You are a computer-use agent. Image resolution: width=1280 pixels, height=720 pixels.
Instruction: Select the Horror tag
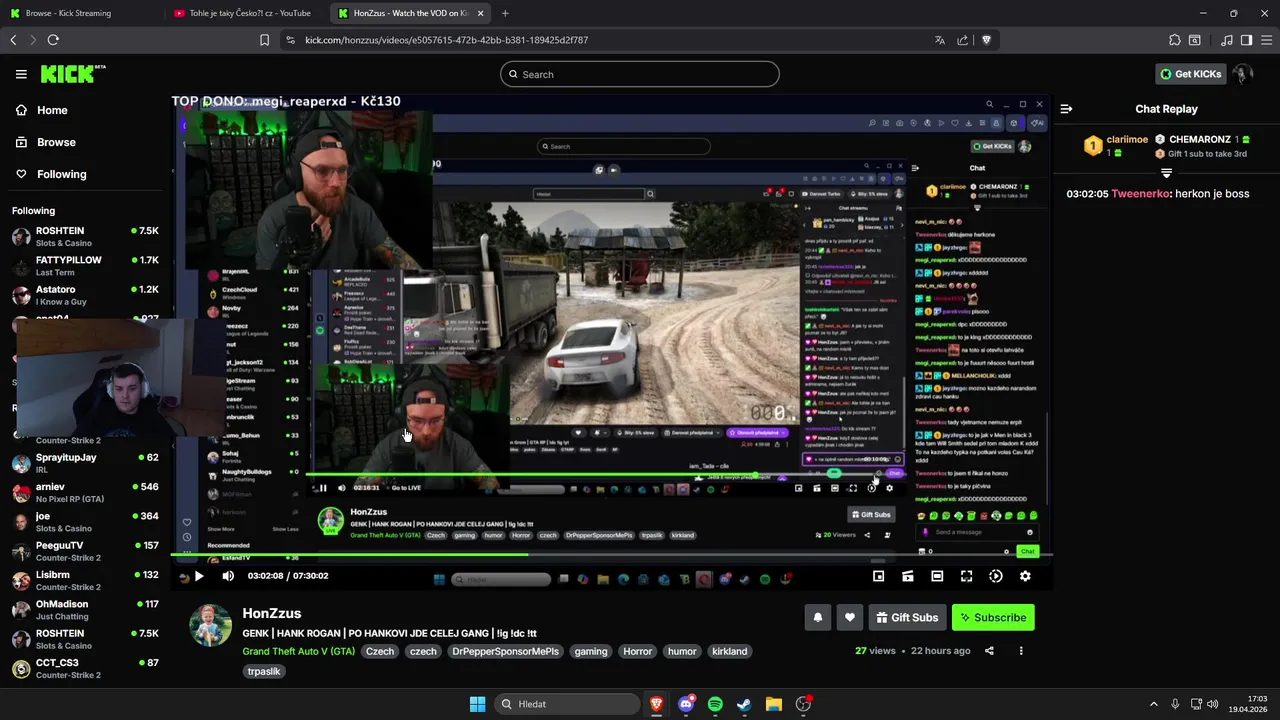pyautogui.click(x=637, y=651)
